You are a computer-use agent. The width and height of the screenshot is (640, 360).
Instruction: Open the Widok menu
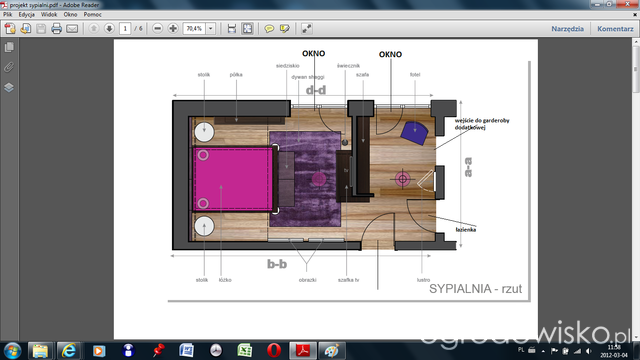coord(49,14)
